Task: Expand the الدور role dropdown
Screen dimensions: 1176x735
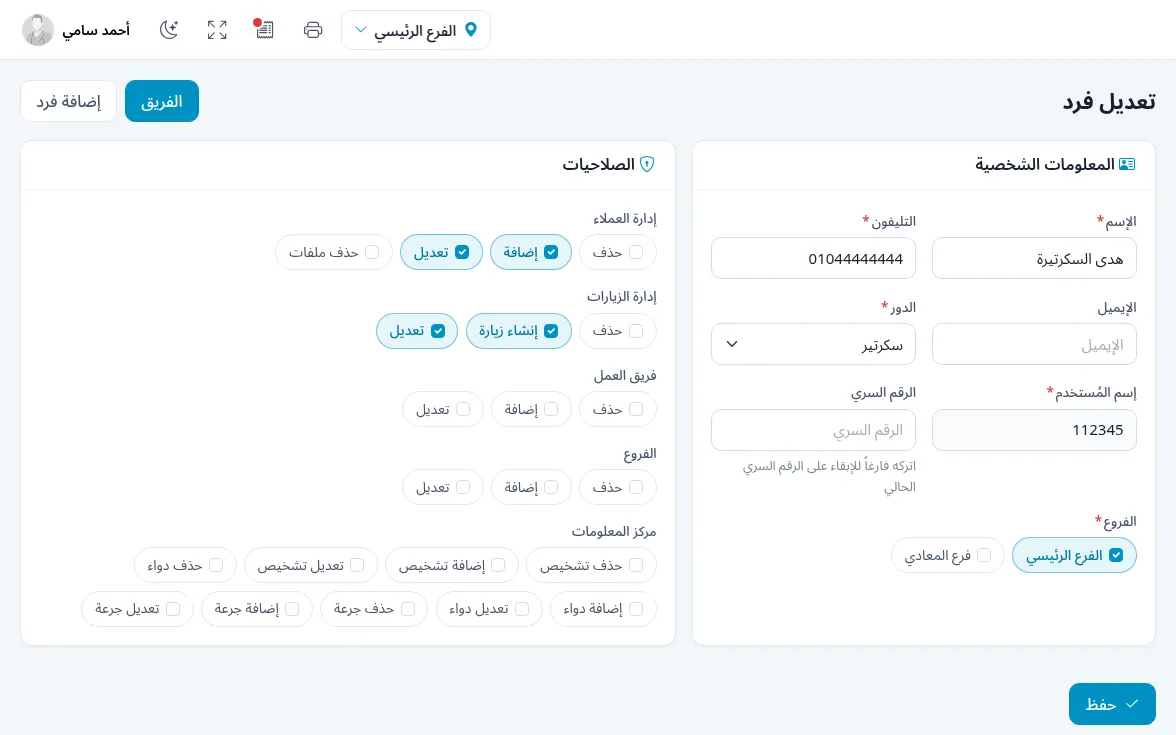Action: point(813,344)
